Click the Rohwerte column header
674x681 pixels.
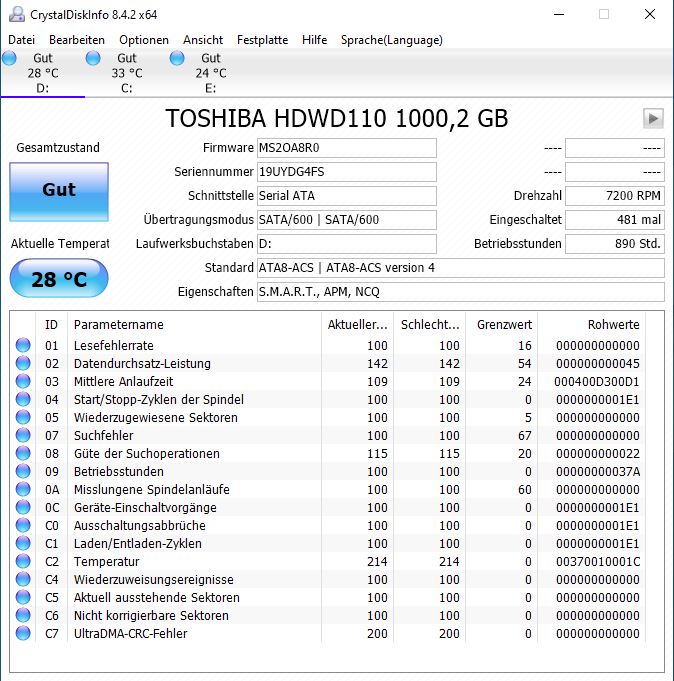point(591,324)
